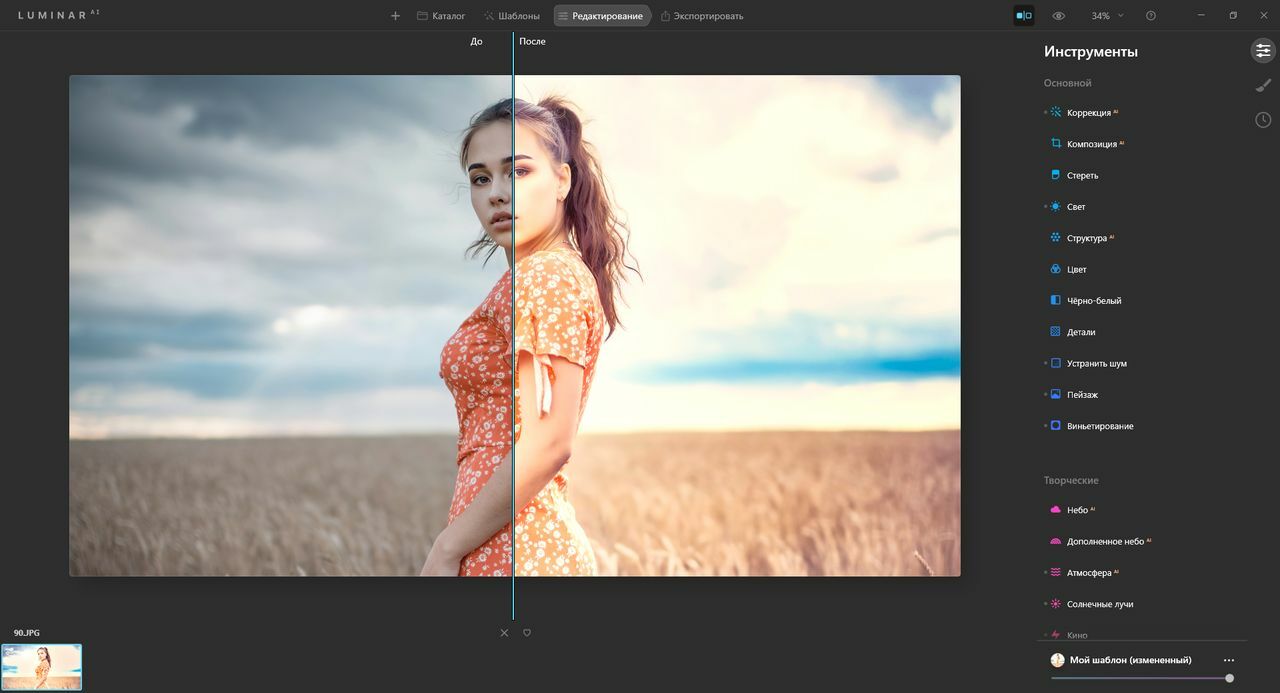This screenshot has width=1280, height=693.
Task: Select the Композиция crop tool
Action: click(x=1091, y=144)
